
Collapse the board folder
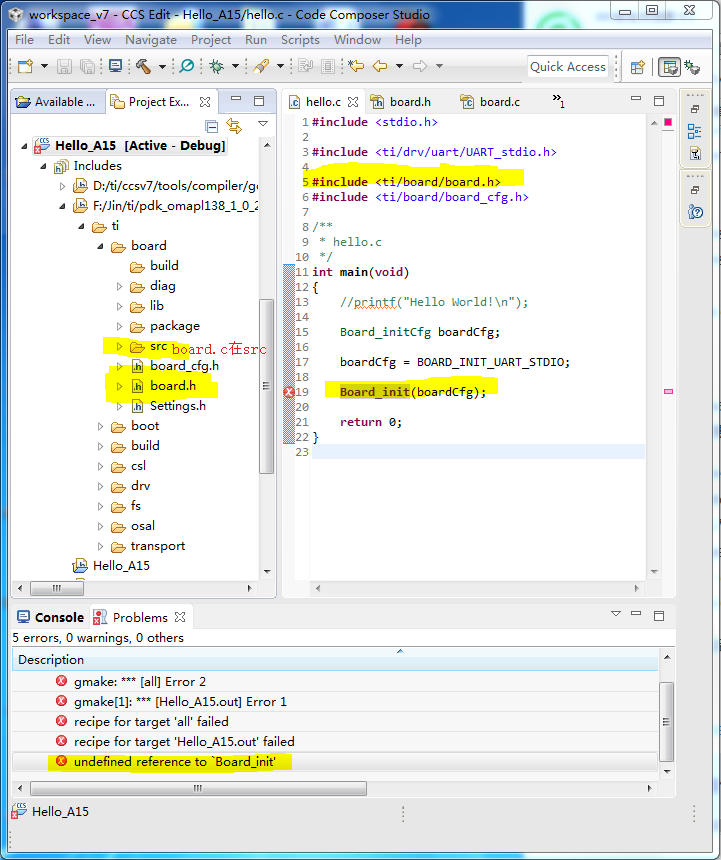coord(100,247)
